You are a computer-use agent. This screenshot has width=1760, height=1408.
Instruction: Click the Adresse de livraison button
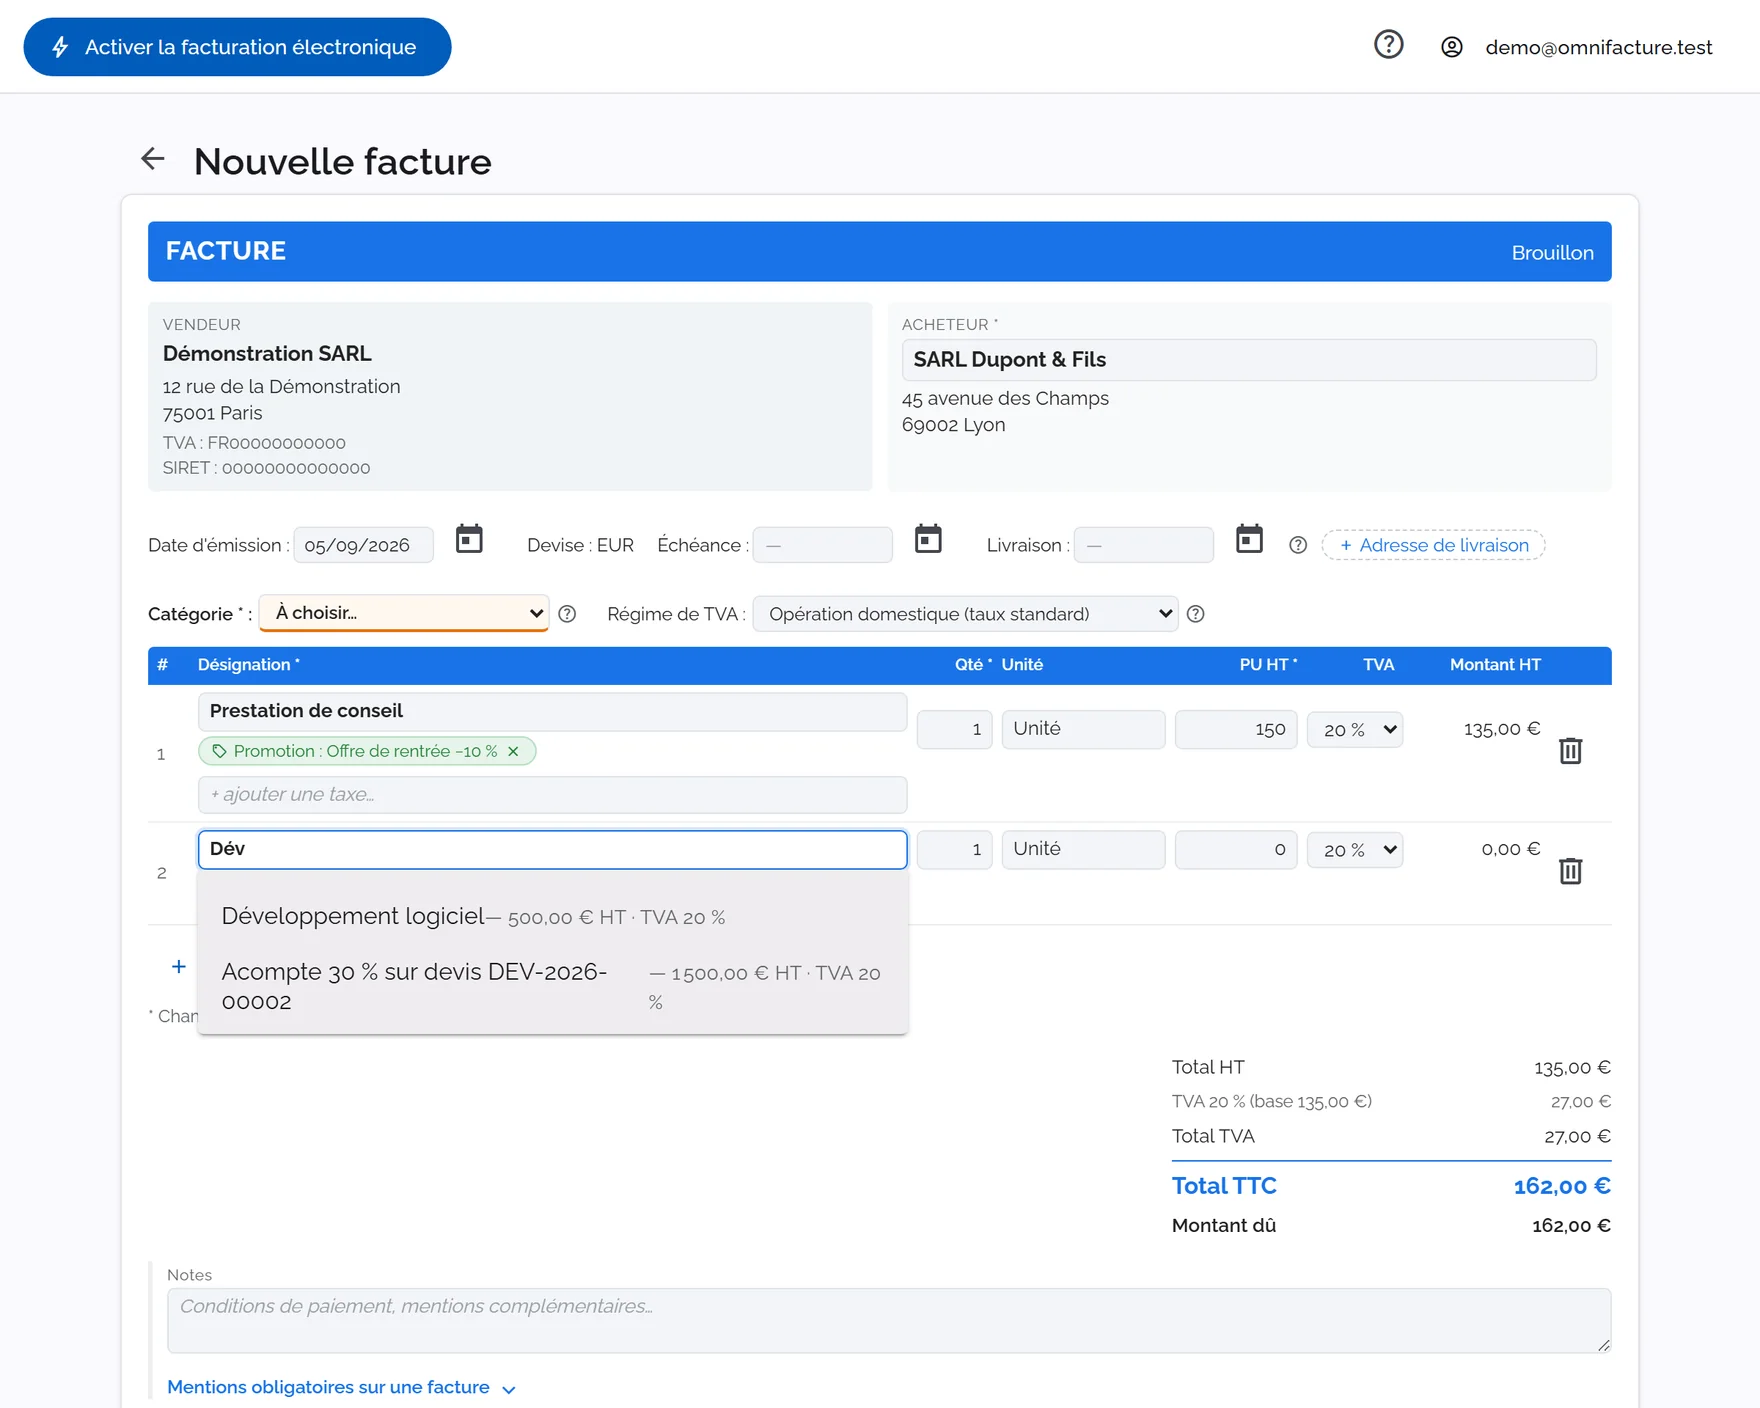pyautogui.click(x=1433, y=545)
